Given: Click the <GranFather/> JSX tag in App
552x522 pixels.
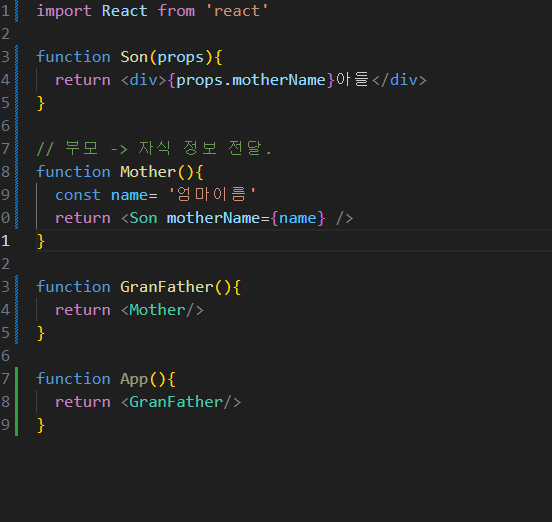Looking at the screenshot, I should tap(181, 402).
